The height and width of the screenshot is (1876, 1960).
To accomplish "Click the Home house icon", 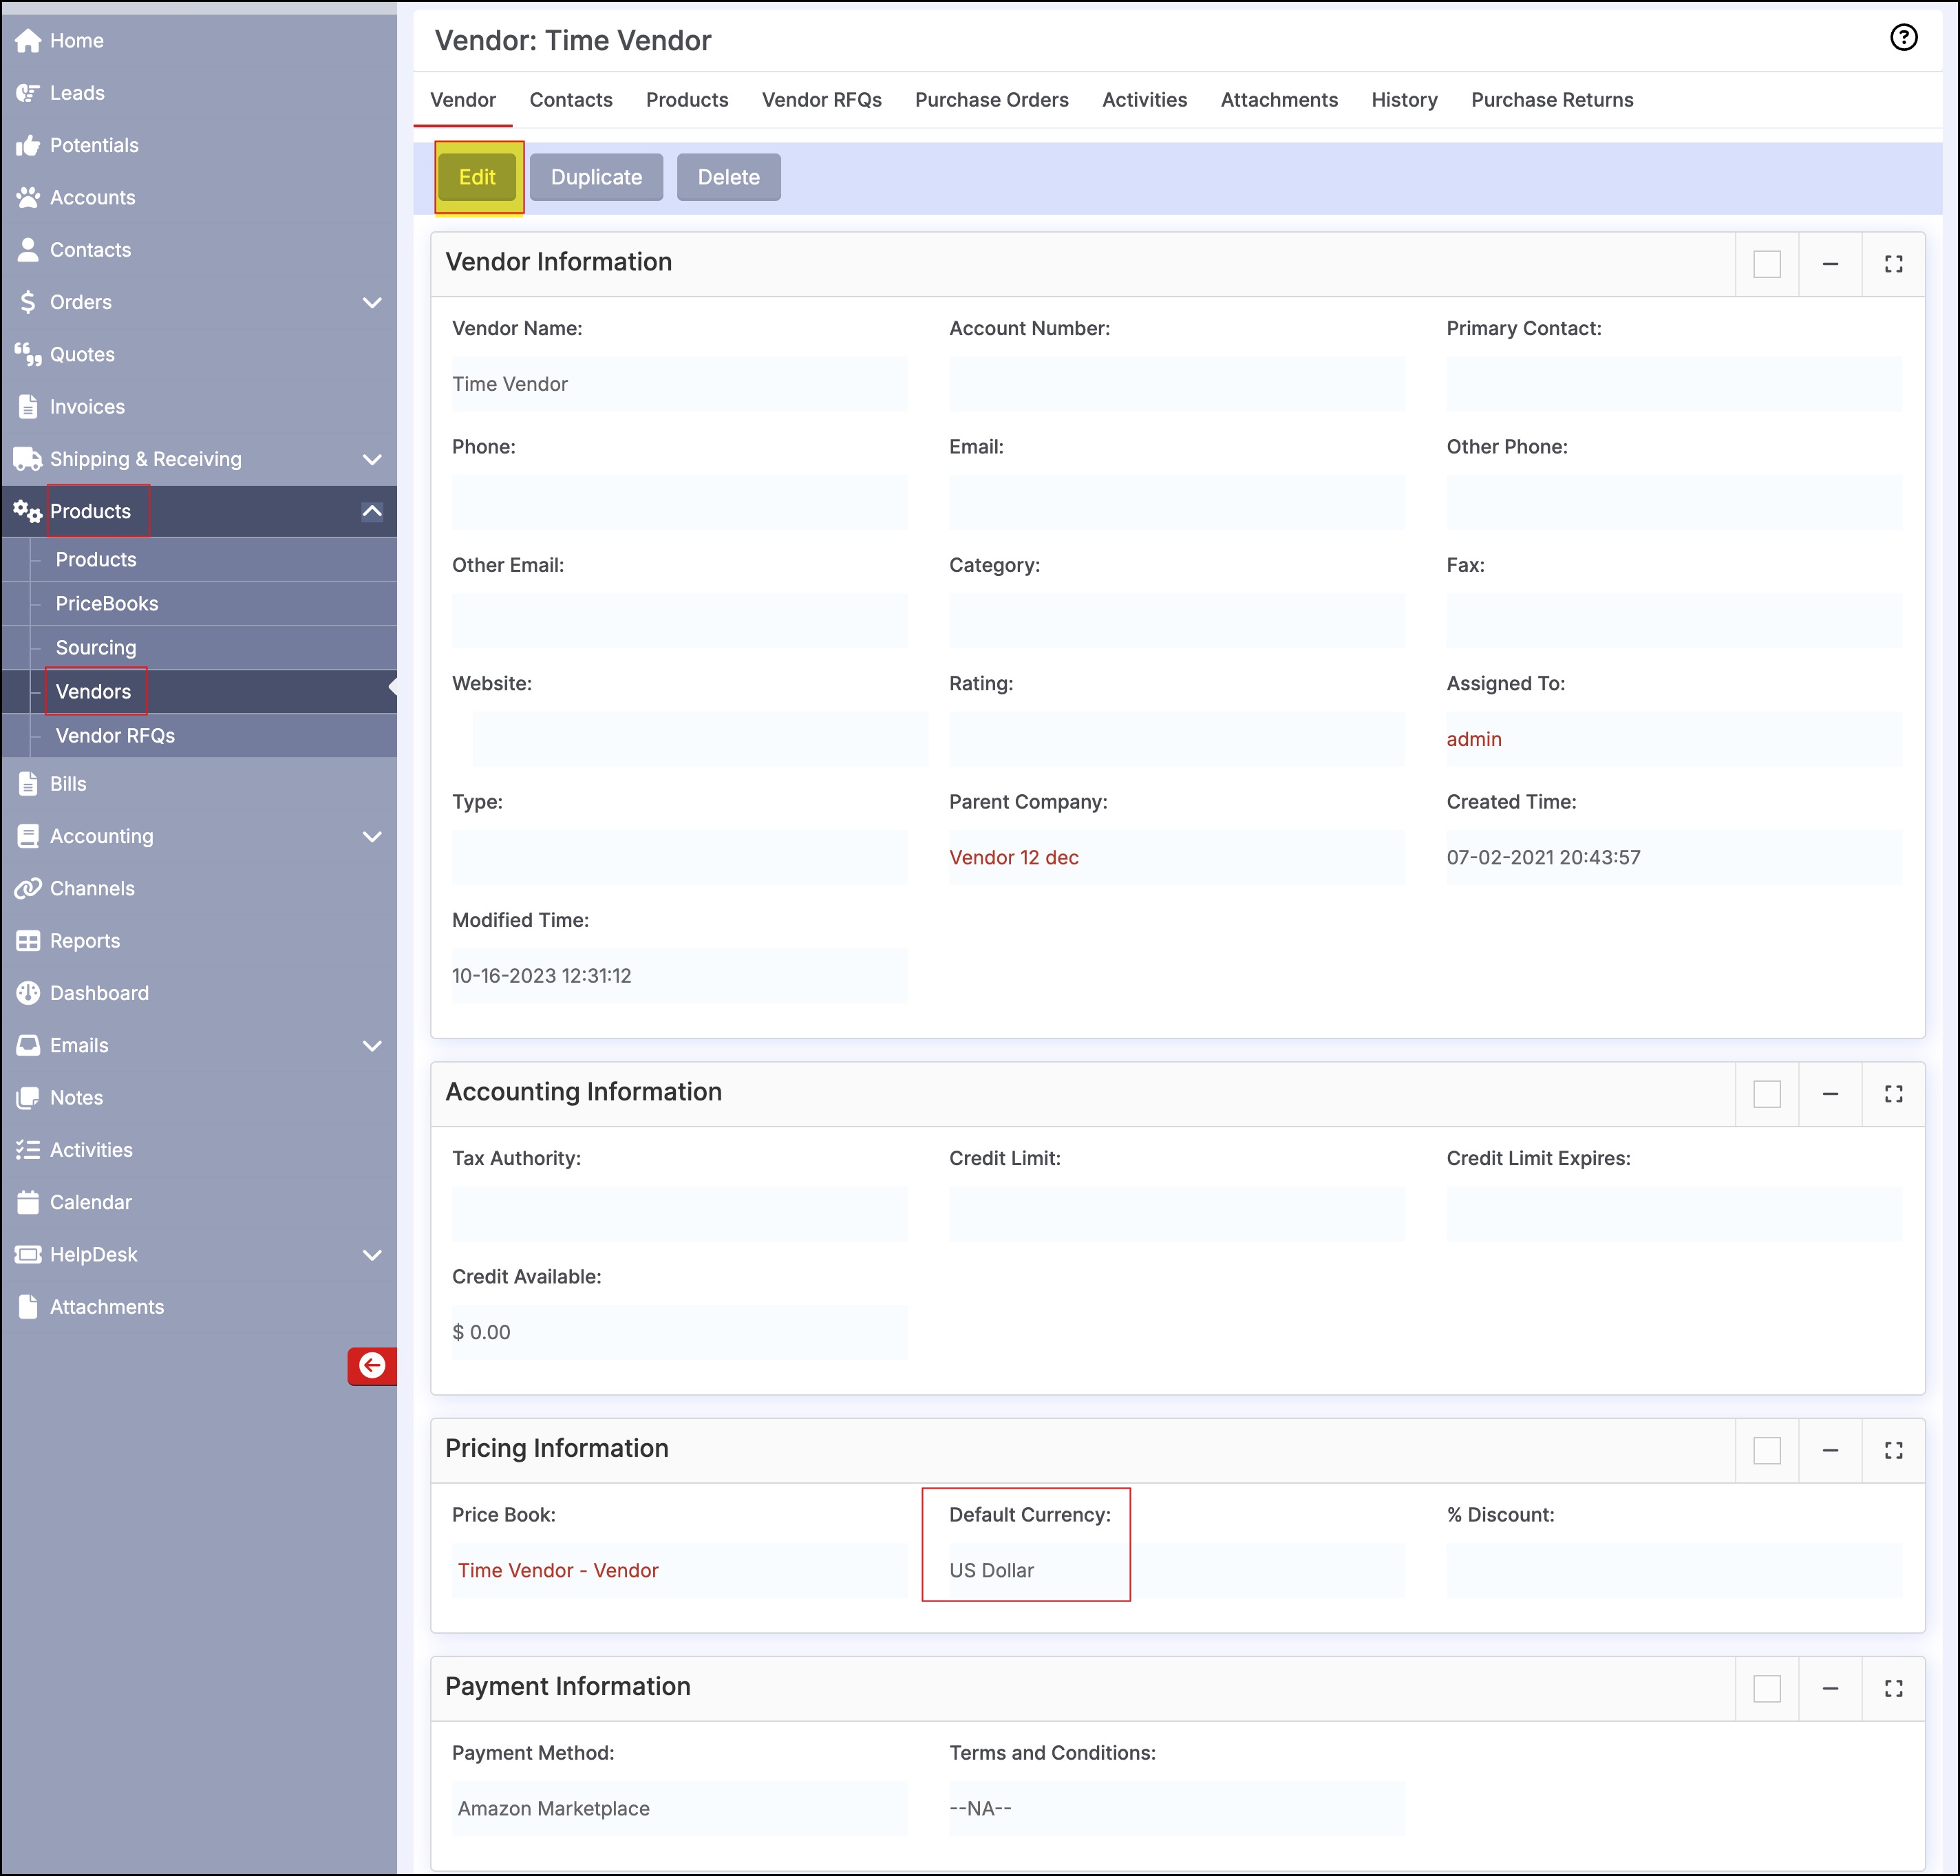I will (28, 41).
